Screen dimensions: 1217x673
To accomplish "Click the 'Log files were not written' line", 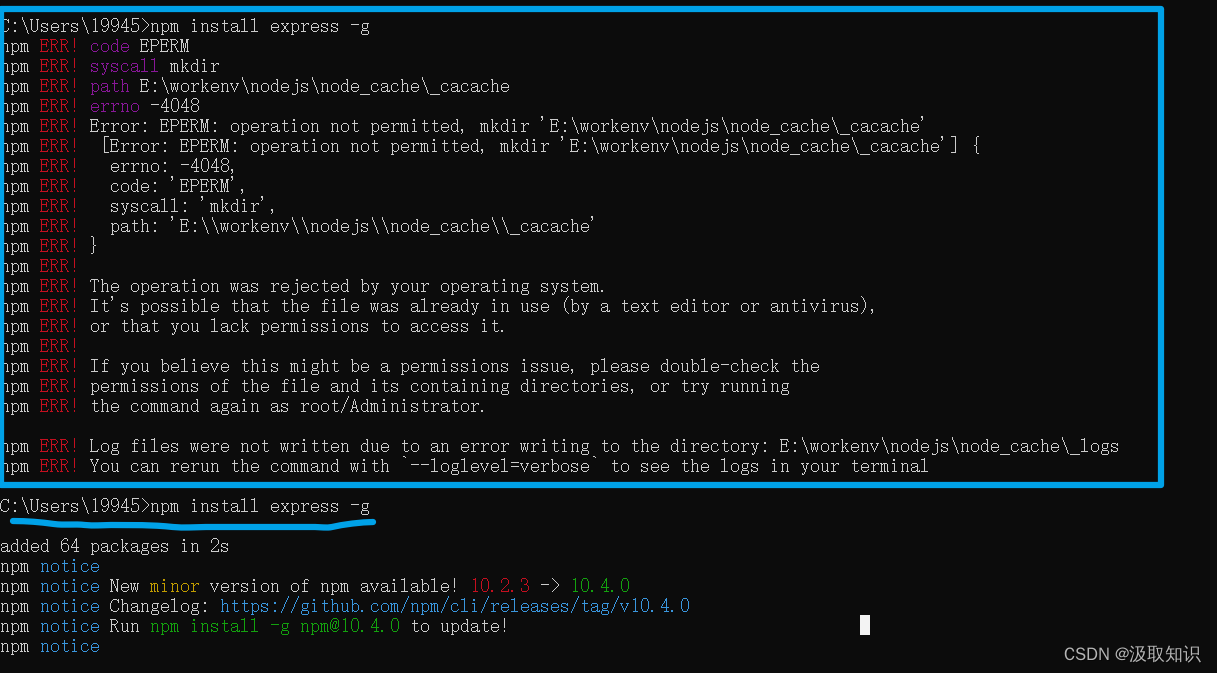I will click(604, 446).
